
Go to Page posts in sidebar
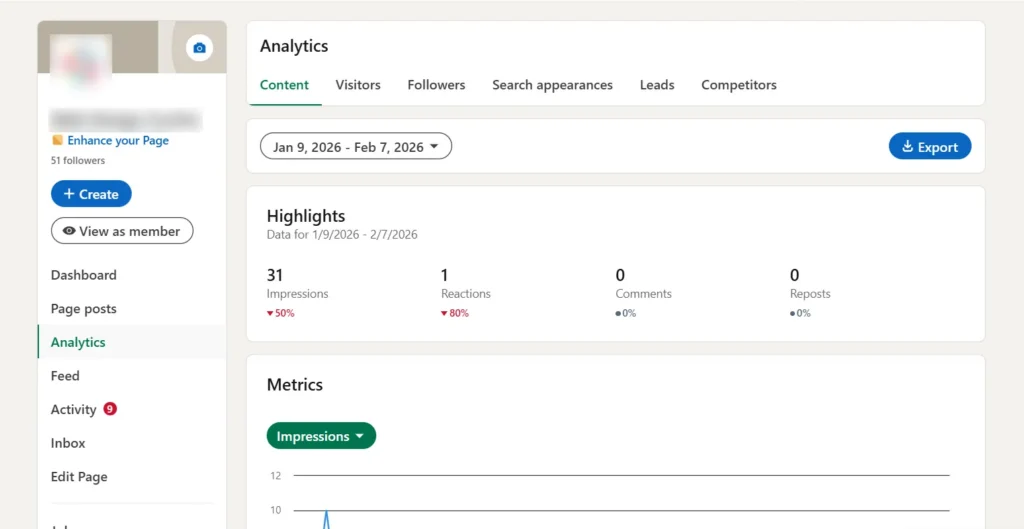tap(84, 309)
